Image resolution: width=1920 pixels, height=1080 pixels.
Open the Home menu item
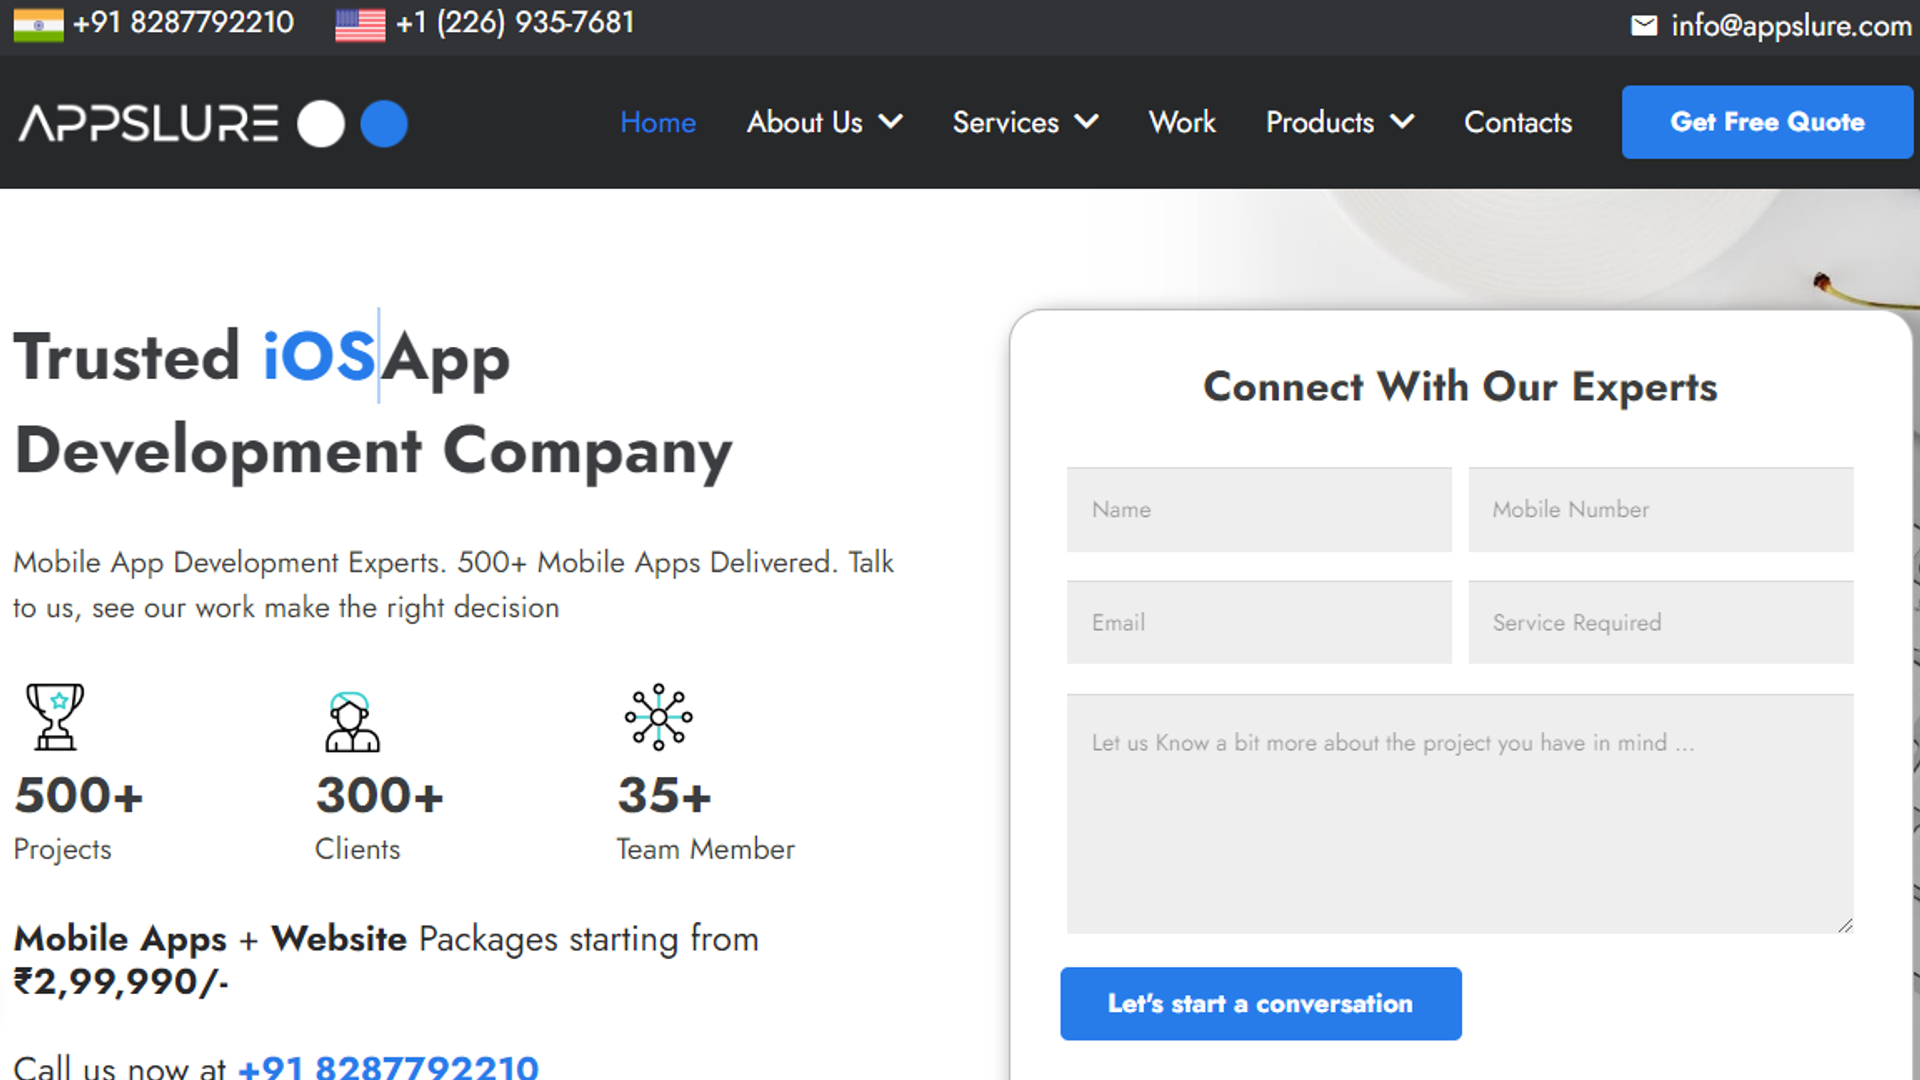658,122
